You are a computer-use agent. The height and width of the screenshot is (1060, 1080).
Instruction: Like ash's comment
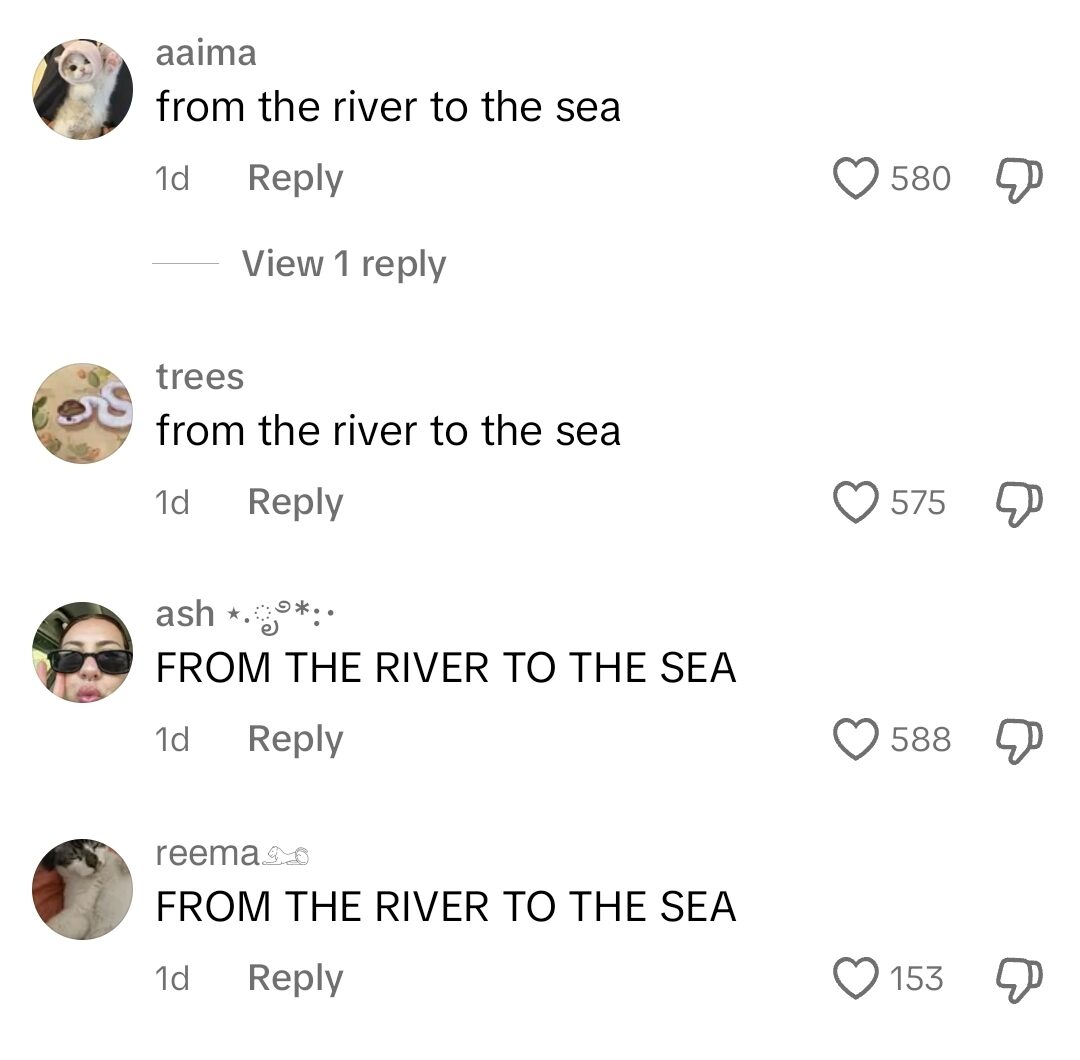(x=855, y=740)
